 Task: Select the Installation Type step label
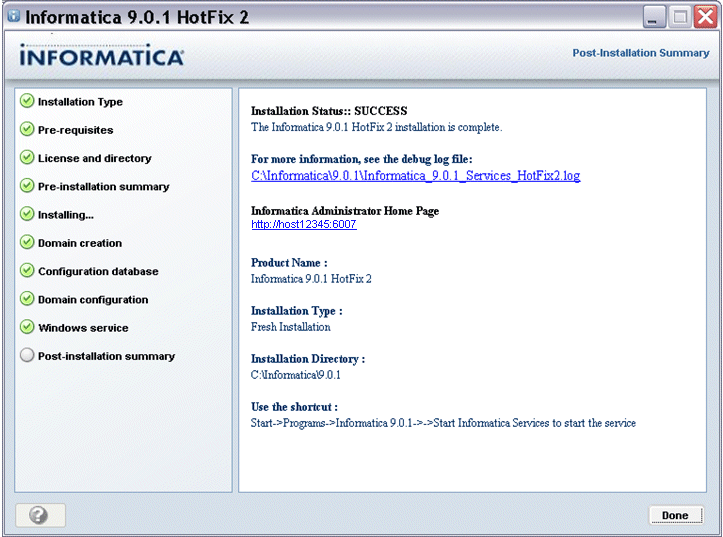[x=80, y=102]
